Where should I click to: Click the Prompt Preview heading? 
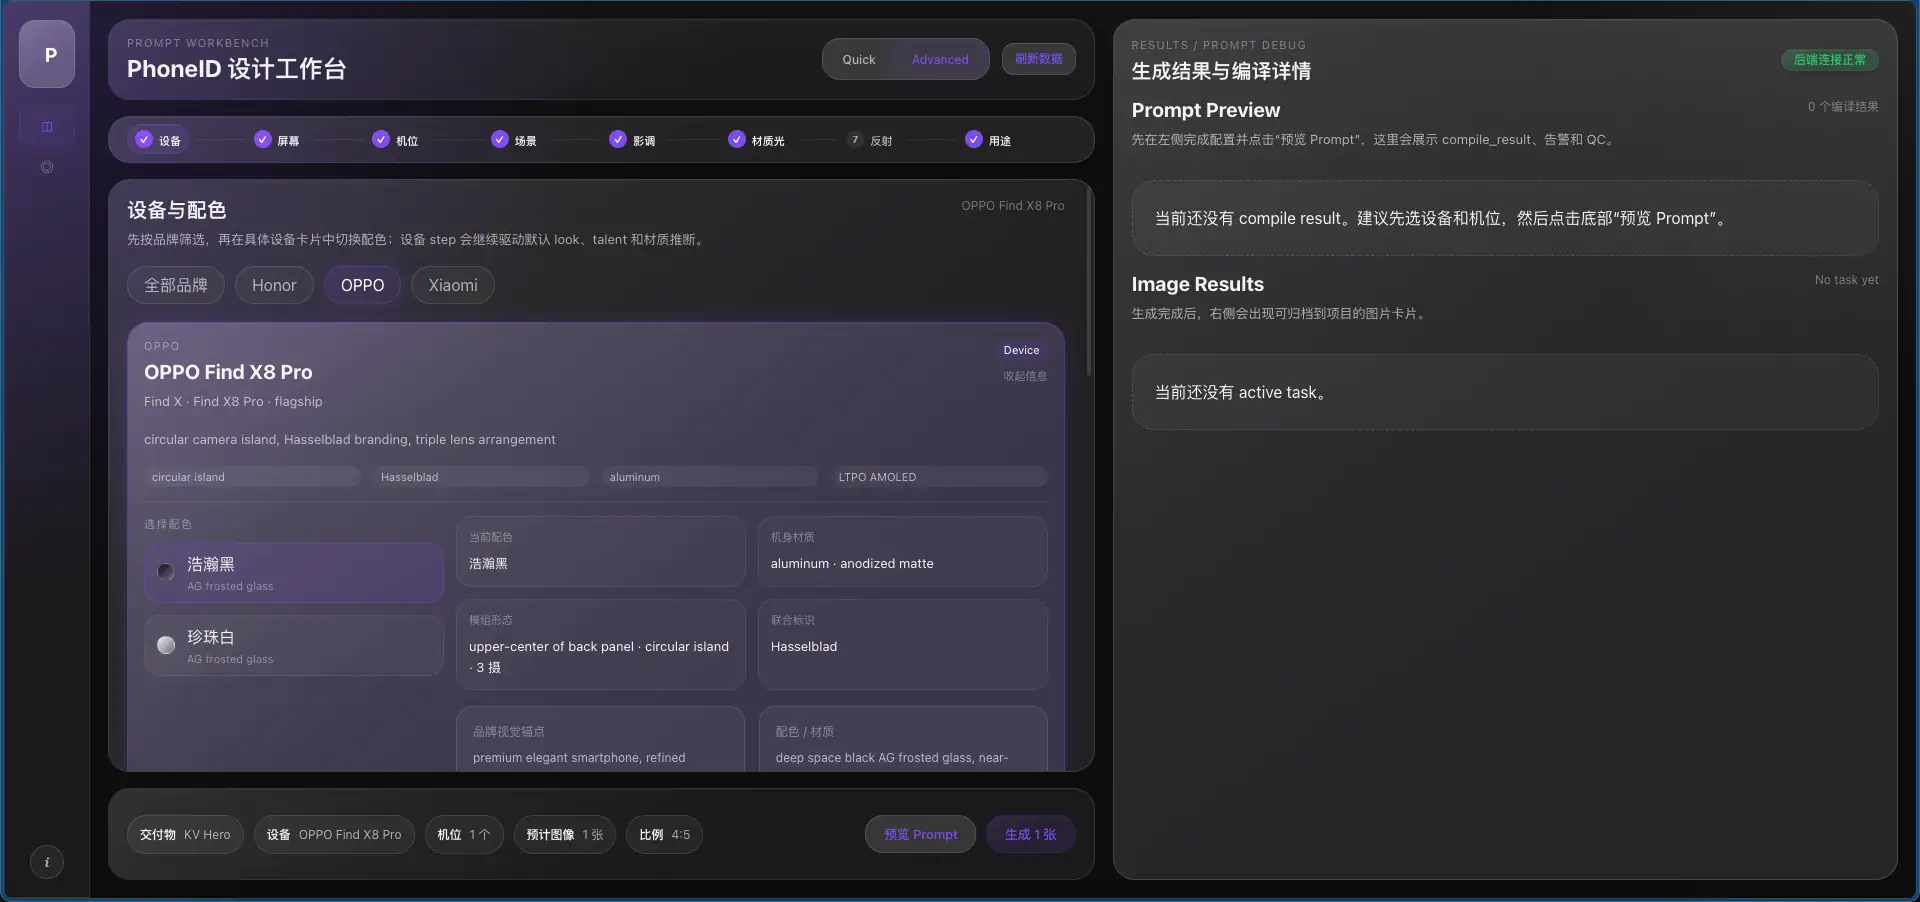tap(1205, 110)
